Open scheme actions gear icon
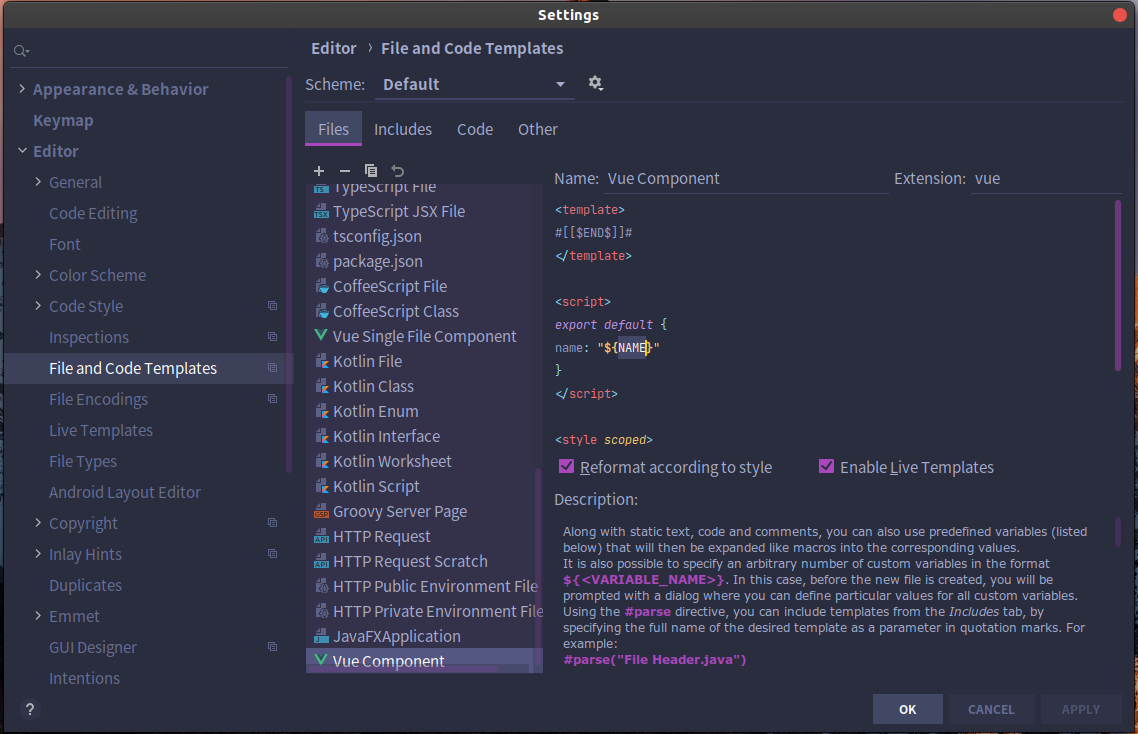Screen dimensions: 1138x734 tap(596, 83)
